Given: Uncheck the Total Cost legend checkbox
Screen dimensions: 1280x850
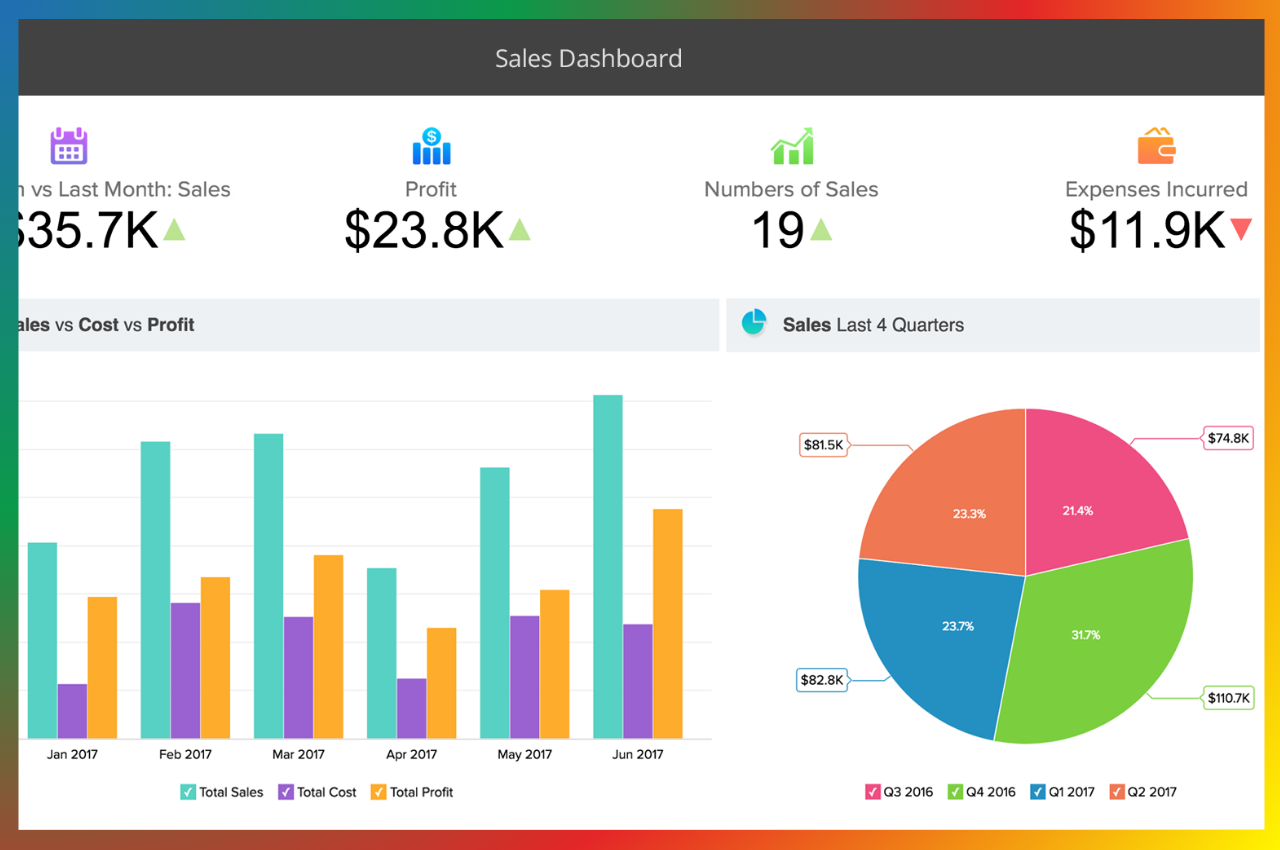Looking at the screenshot, I should pos(285,792).
